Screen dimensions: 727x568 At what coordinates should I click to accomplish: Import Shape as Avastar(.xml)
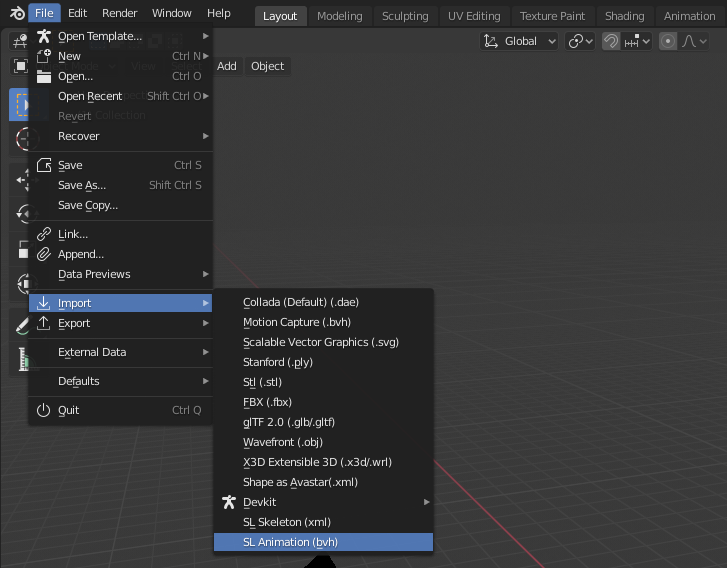(323, 482)
